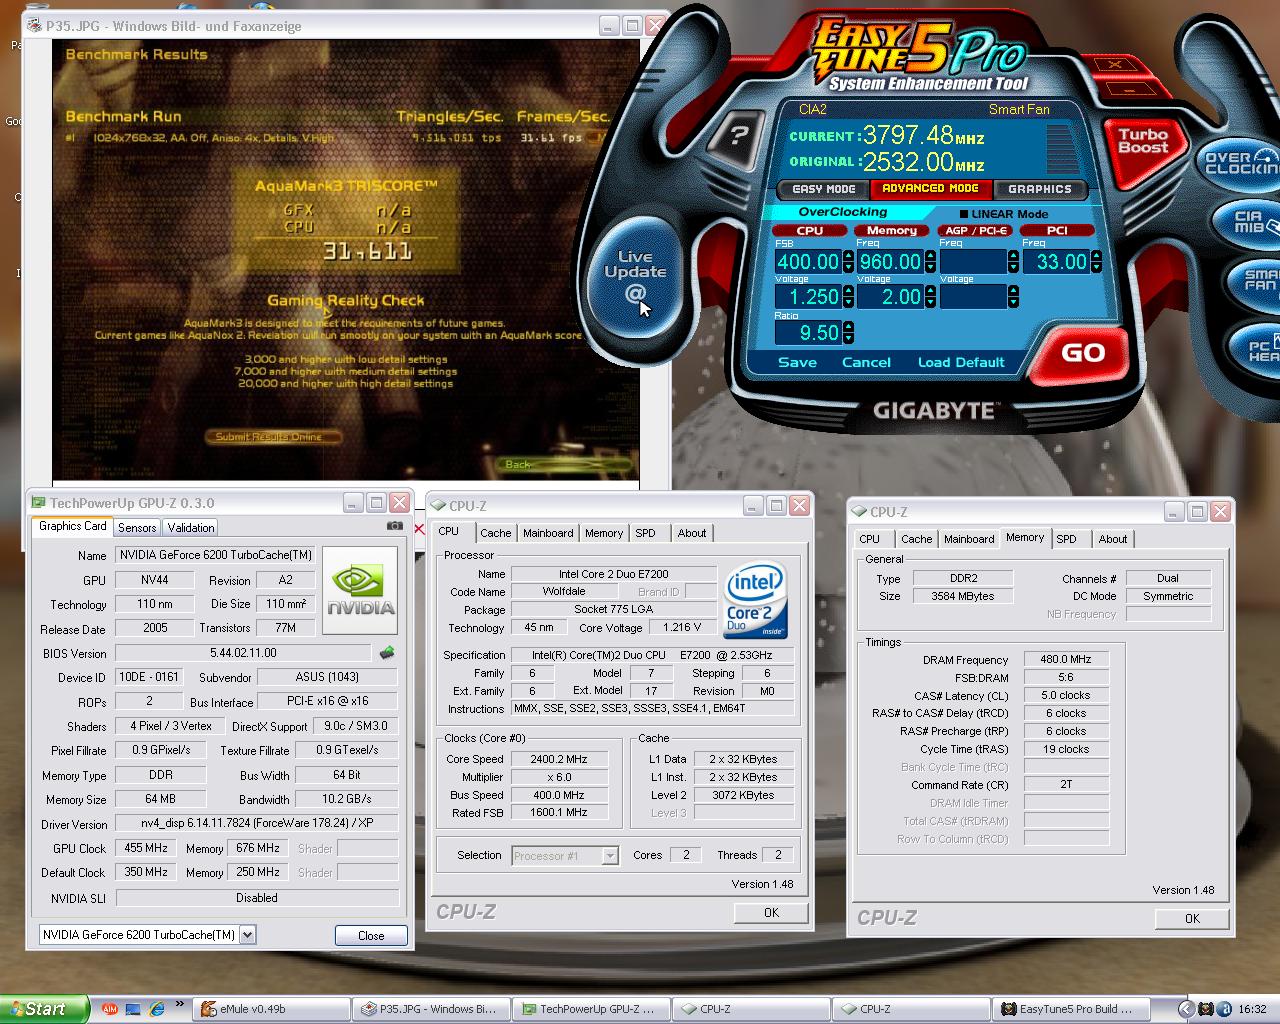Increase the Memory voltage stepper
Image resolution: width=1280 pixels, height=1024 pixels.
tap(930, 291)
